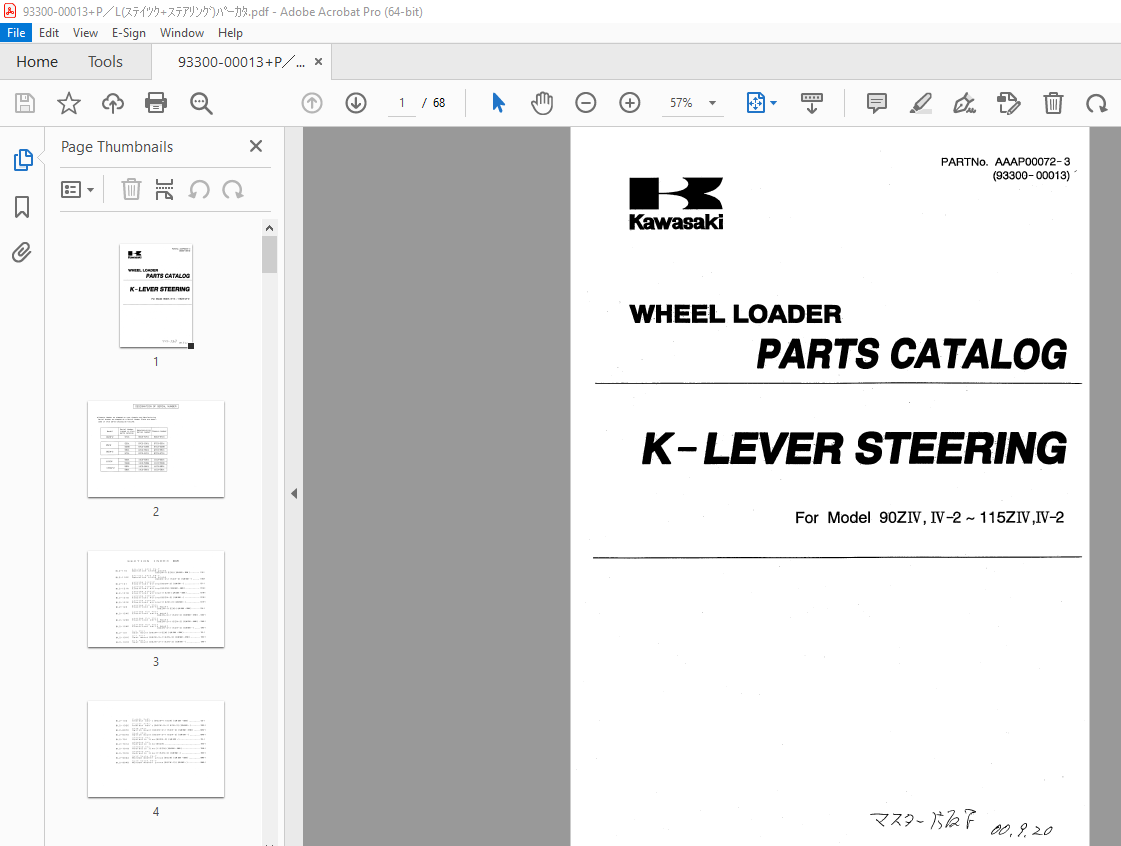1121x846 pixels.
Task: Open the find text magnifier tool
Action: click(x=201, y=103)
